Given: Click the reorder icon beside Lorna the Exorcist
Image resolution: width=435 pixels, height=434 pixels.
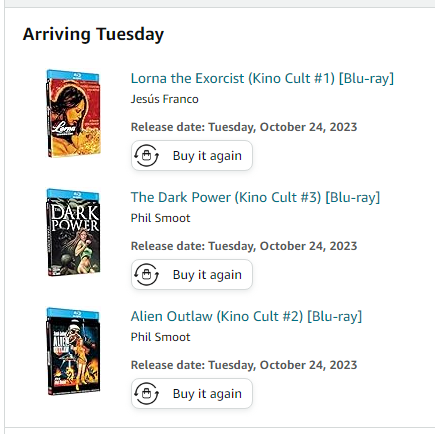Looking at the screenshot, I should pos(146,155).
